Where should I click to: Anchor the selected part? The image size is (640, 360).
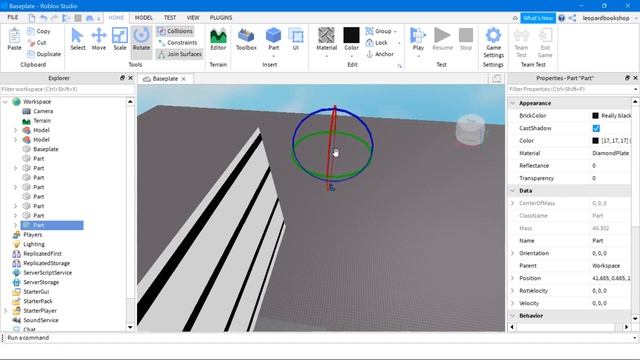click(x=380, y=54)
